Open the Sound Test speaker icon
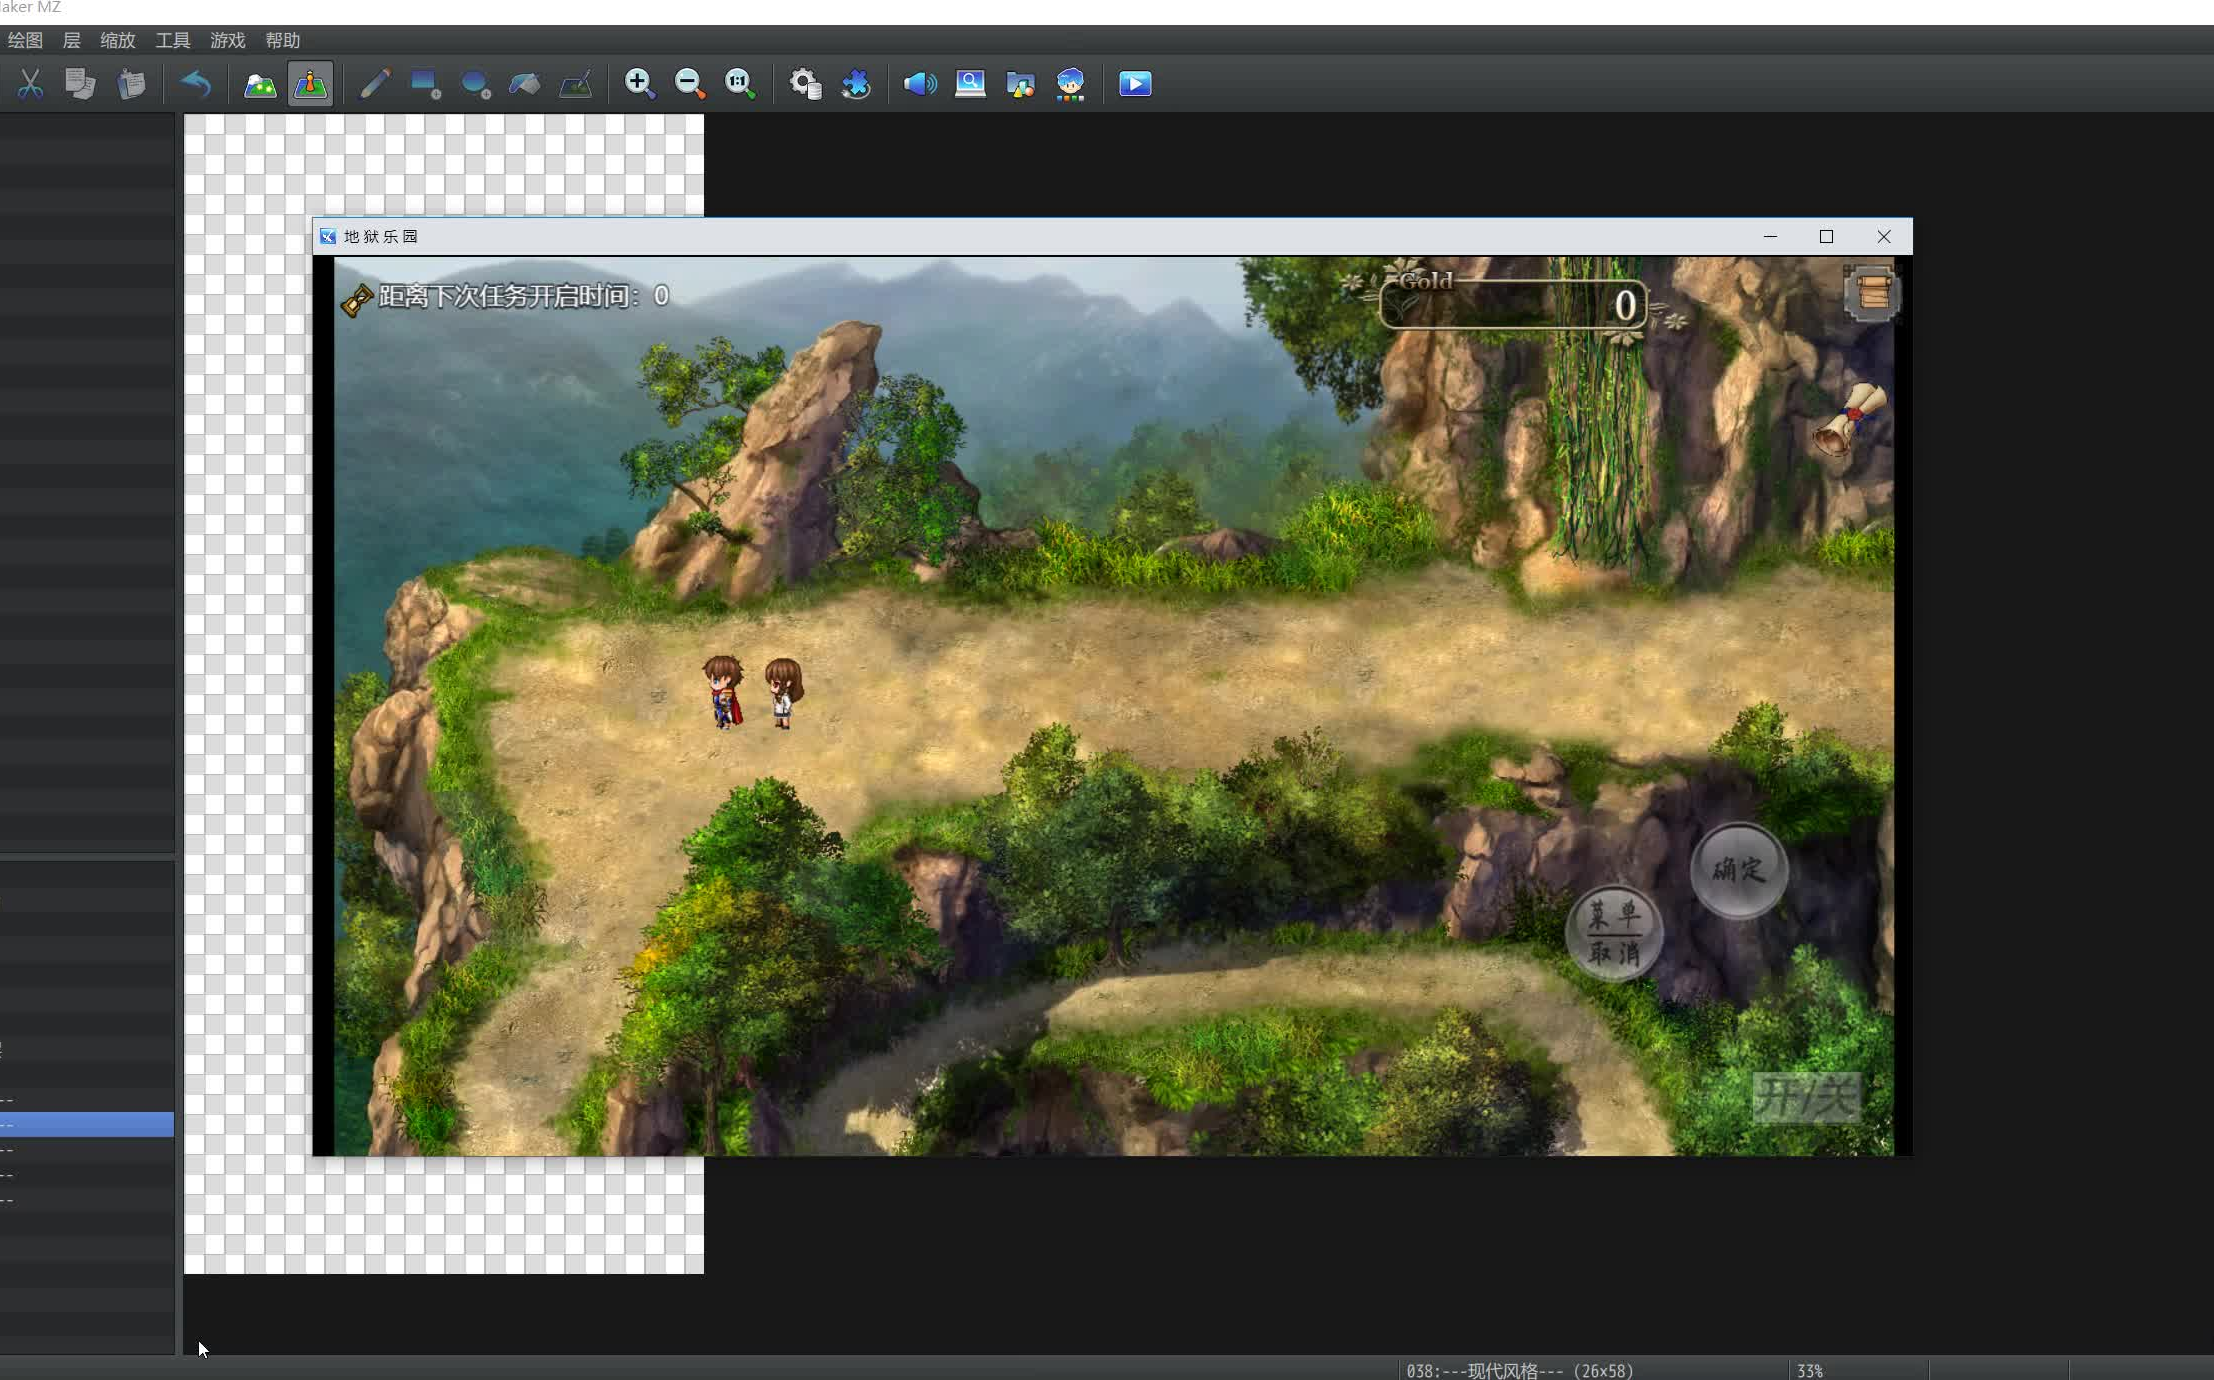 point(919,84)
